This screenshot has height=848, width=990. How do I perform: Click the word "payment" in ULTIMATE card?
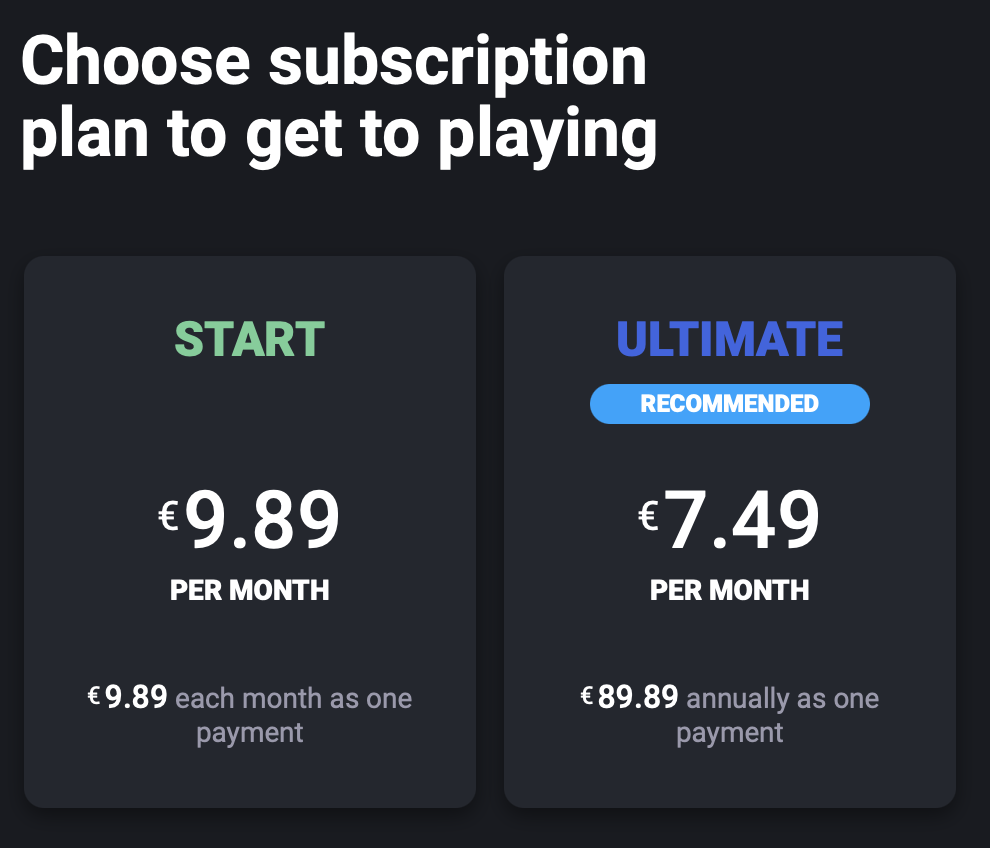pyautogui.click(x=730, y=734)
